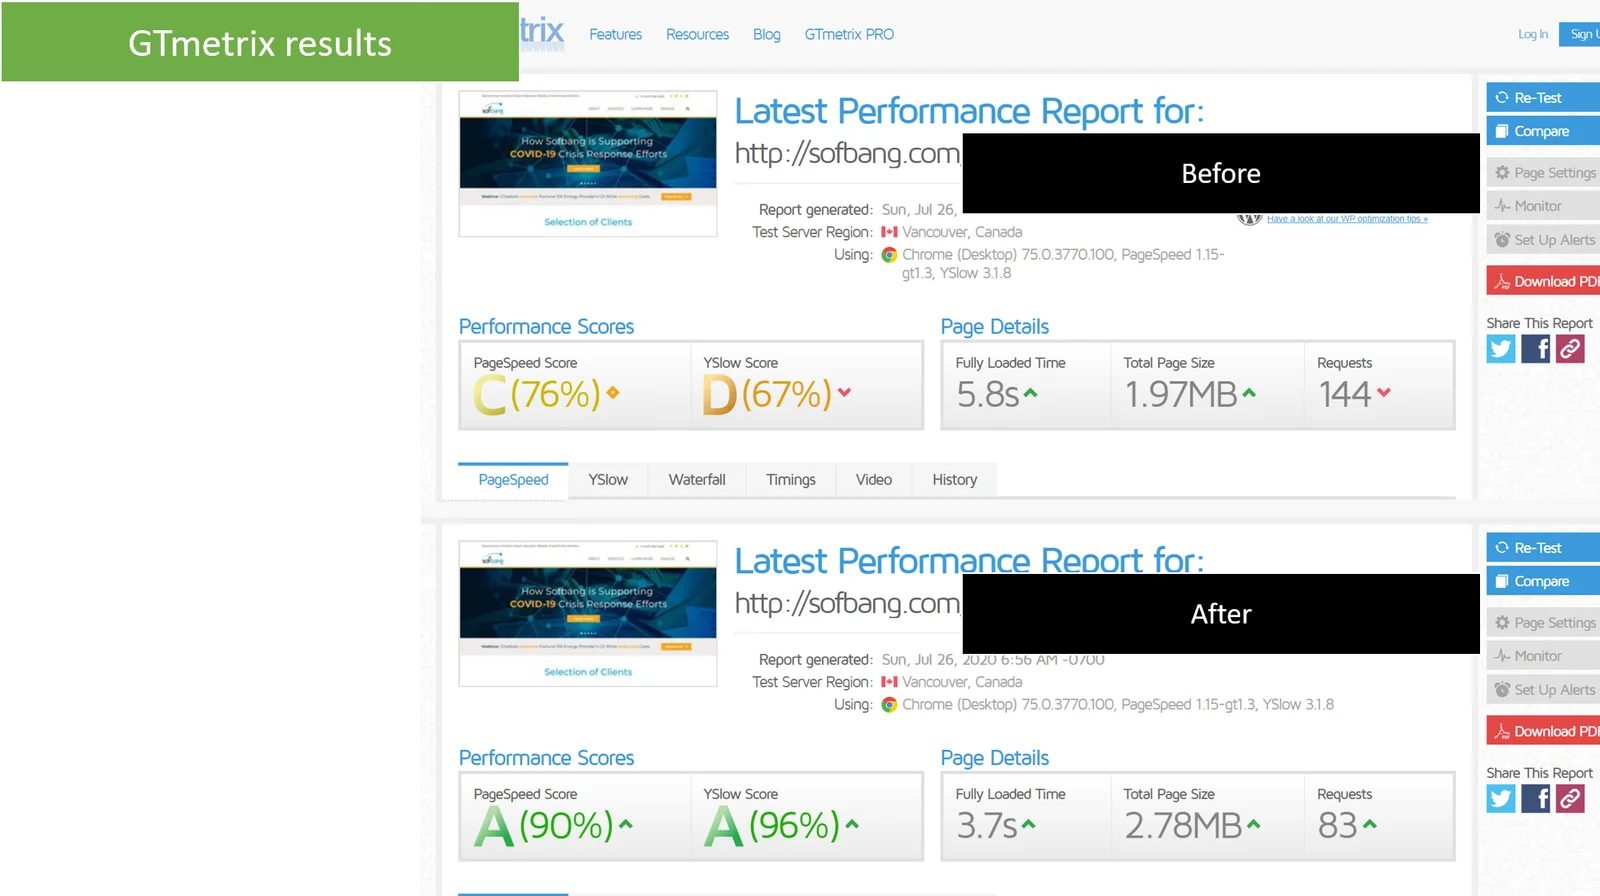Click Re-Test in the Before report
Viewport: 1600px width, 896px height.
click(x=1543, y=97)
